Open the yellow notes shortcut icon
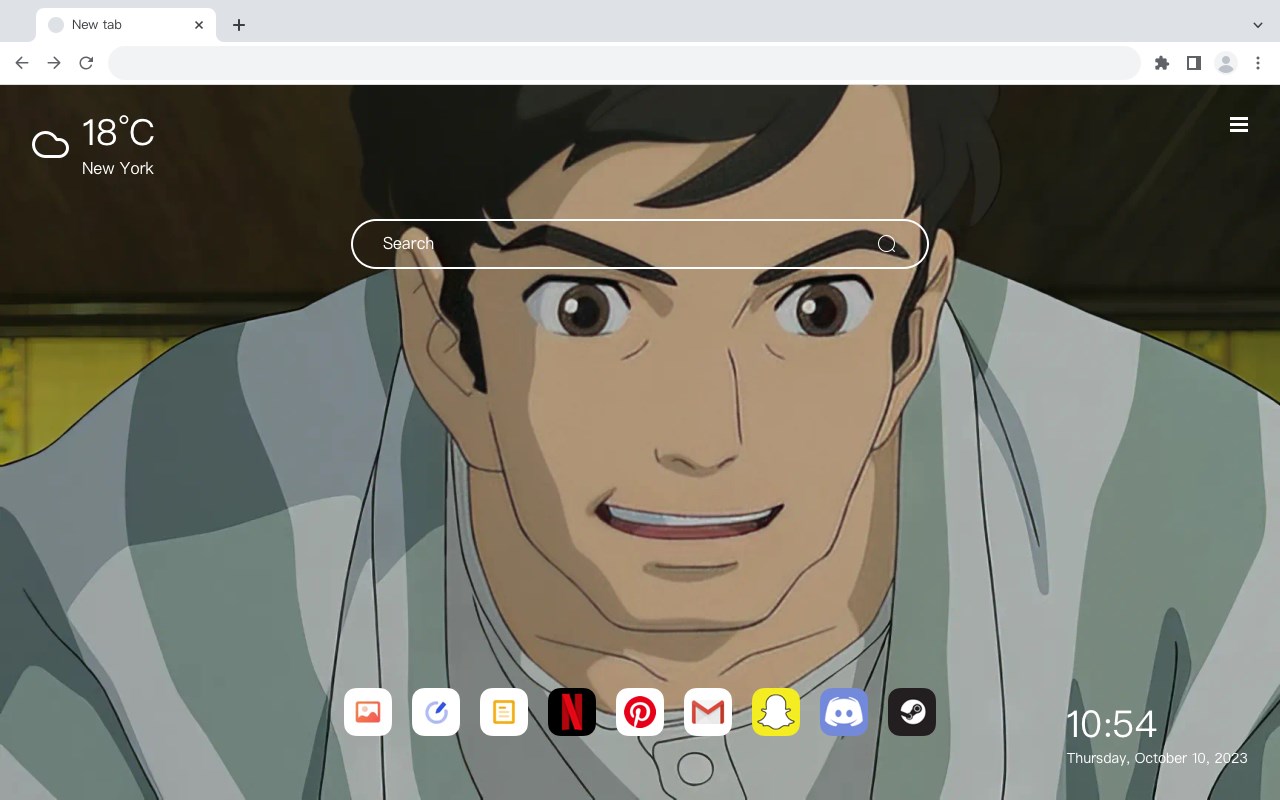Image resolution: width=1280 pixels, height=800 pixels. pos(504,712)
